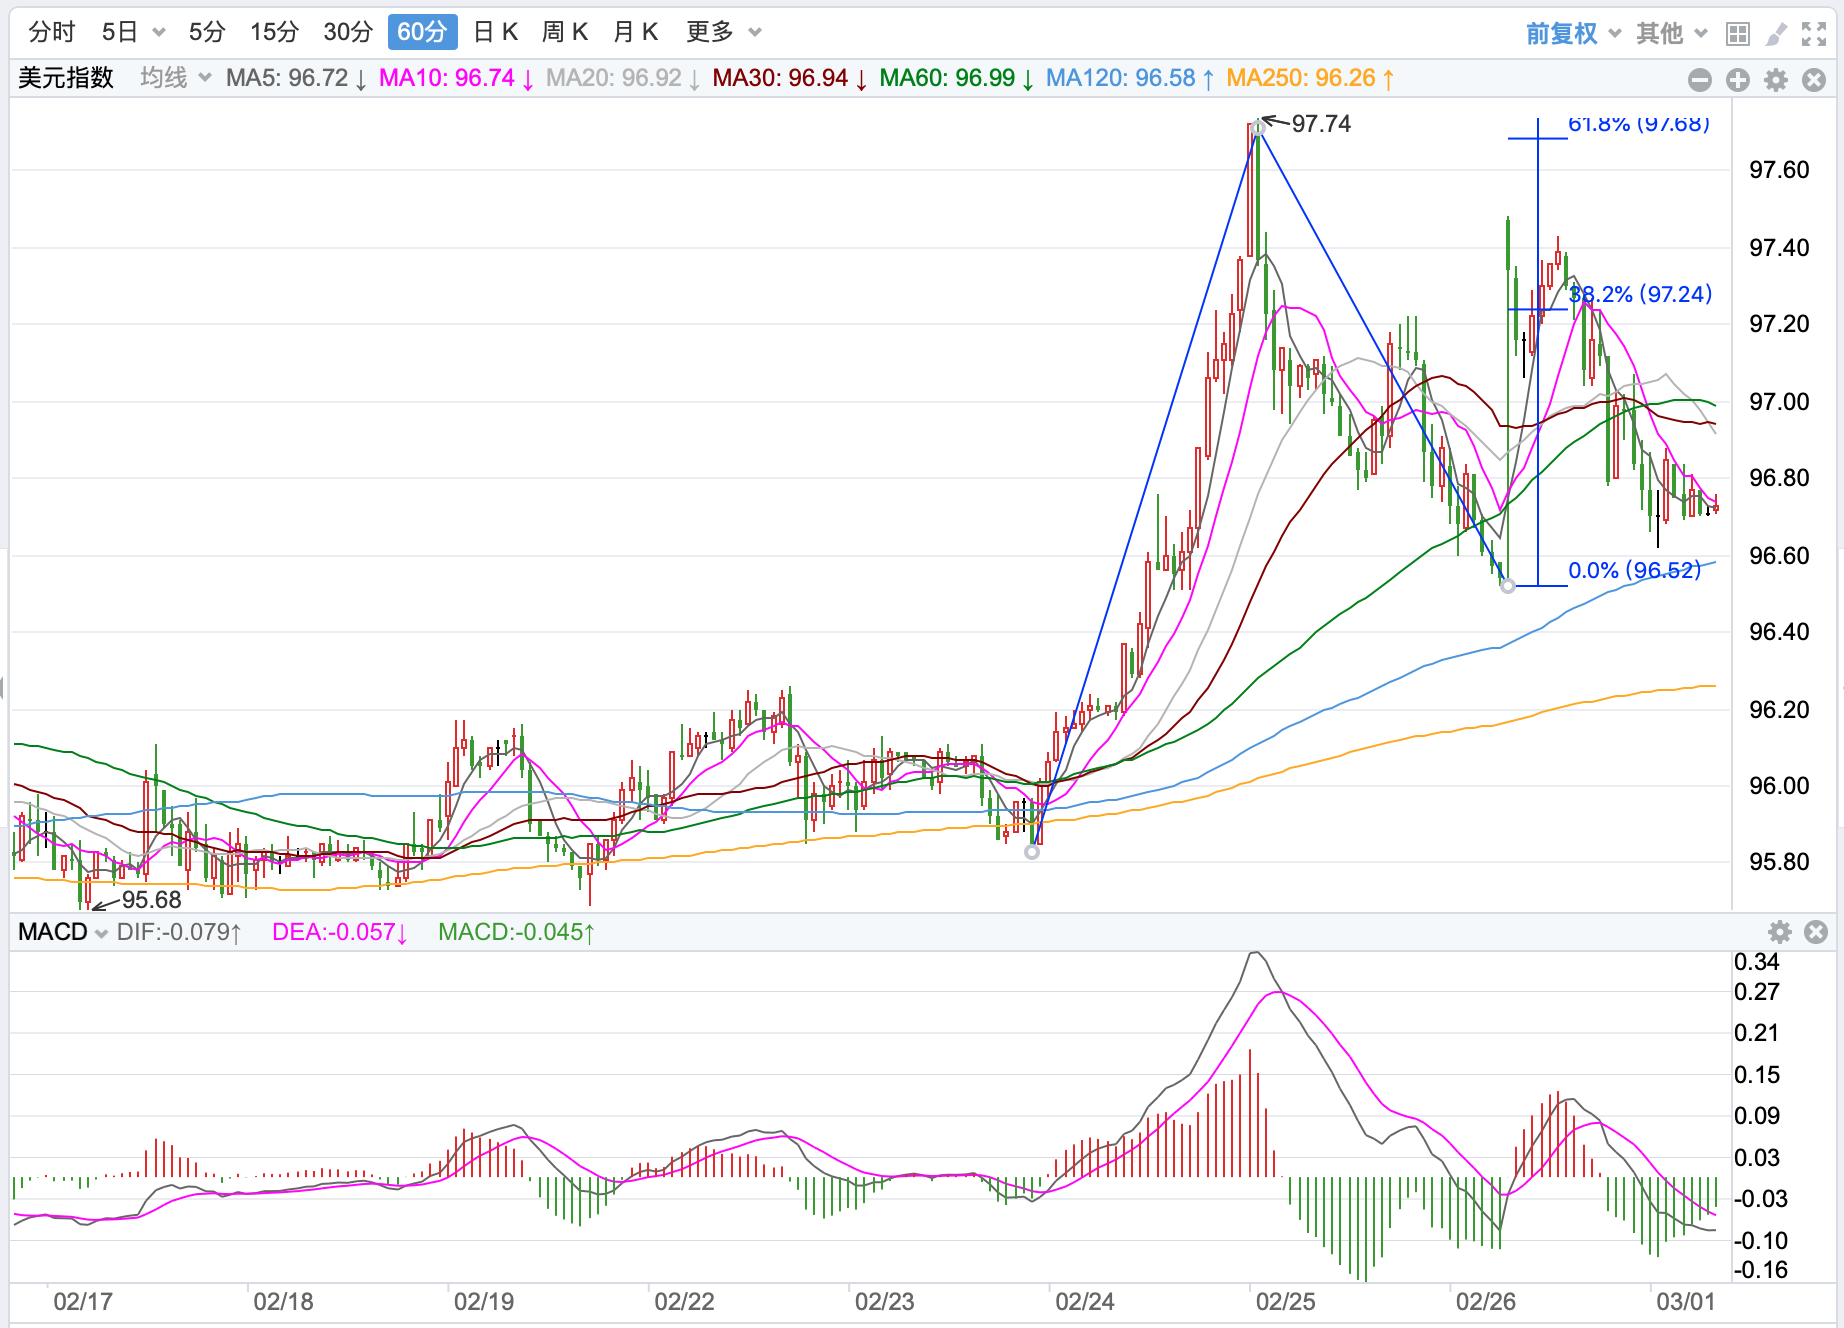Viewport: 1844px width, 1328px height.
Task: Close the moving average indicator row
Action: coord(1814,79)
